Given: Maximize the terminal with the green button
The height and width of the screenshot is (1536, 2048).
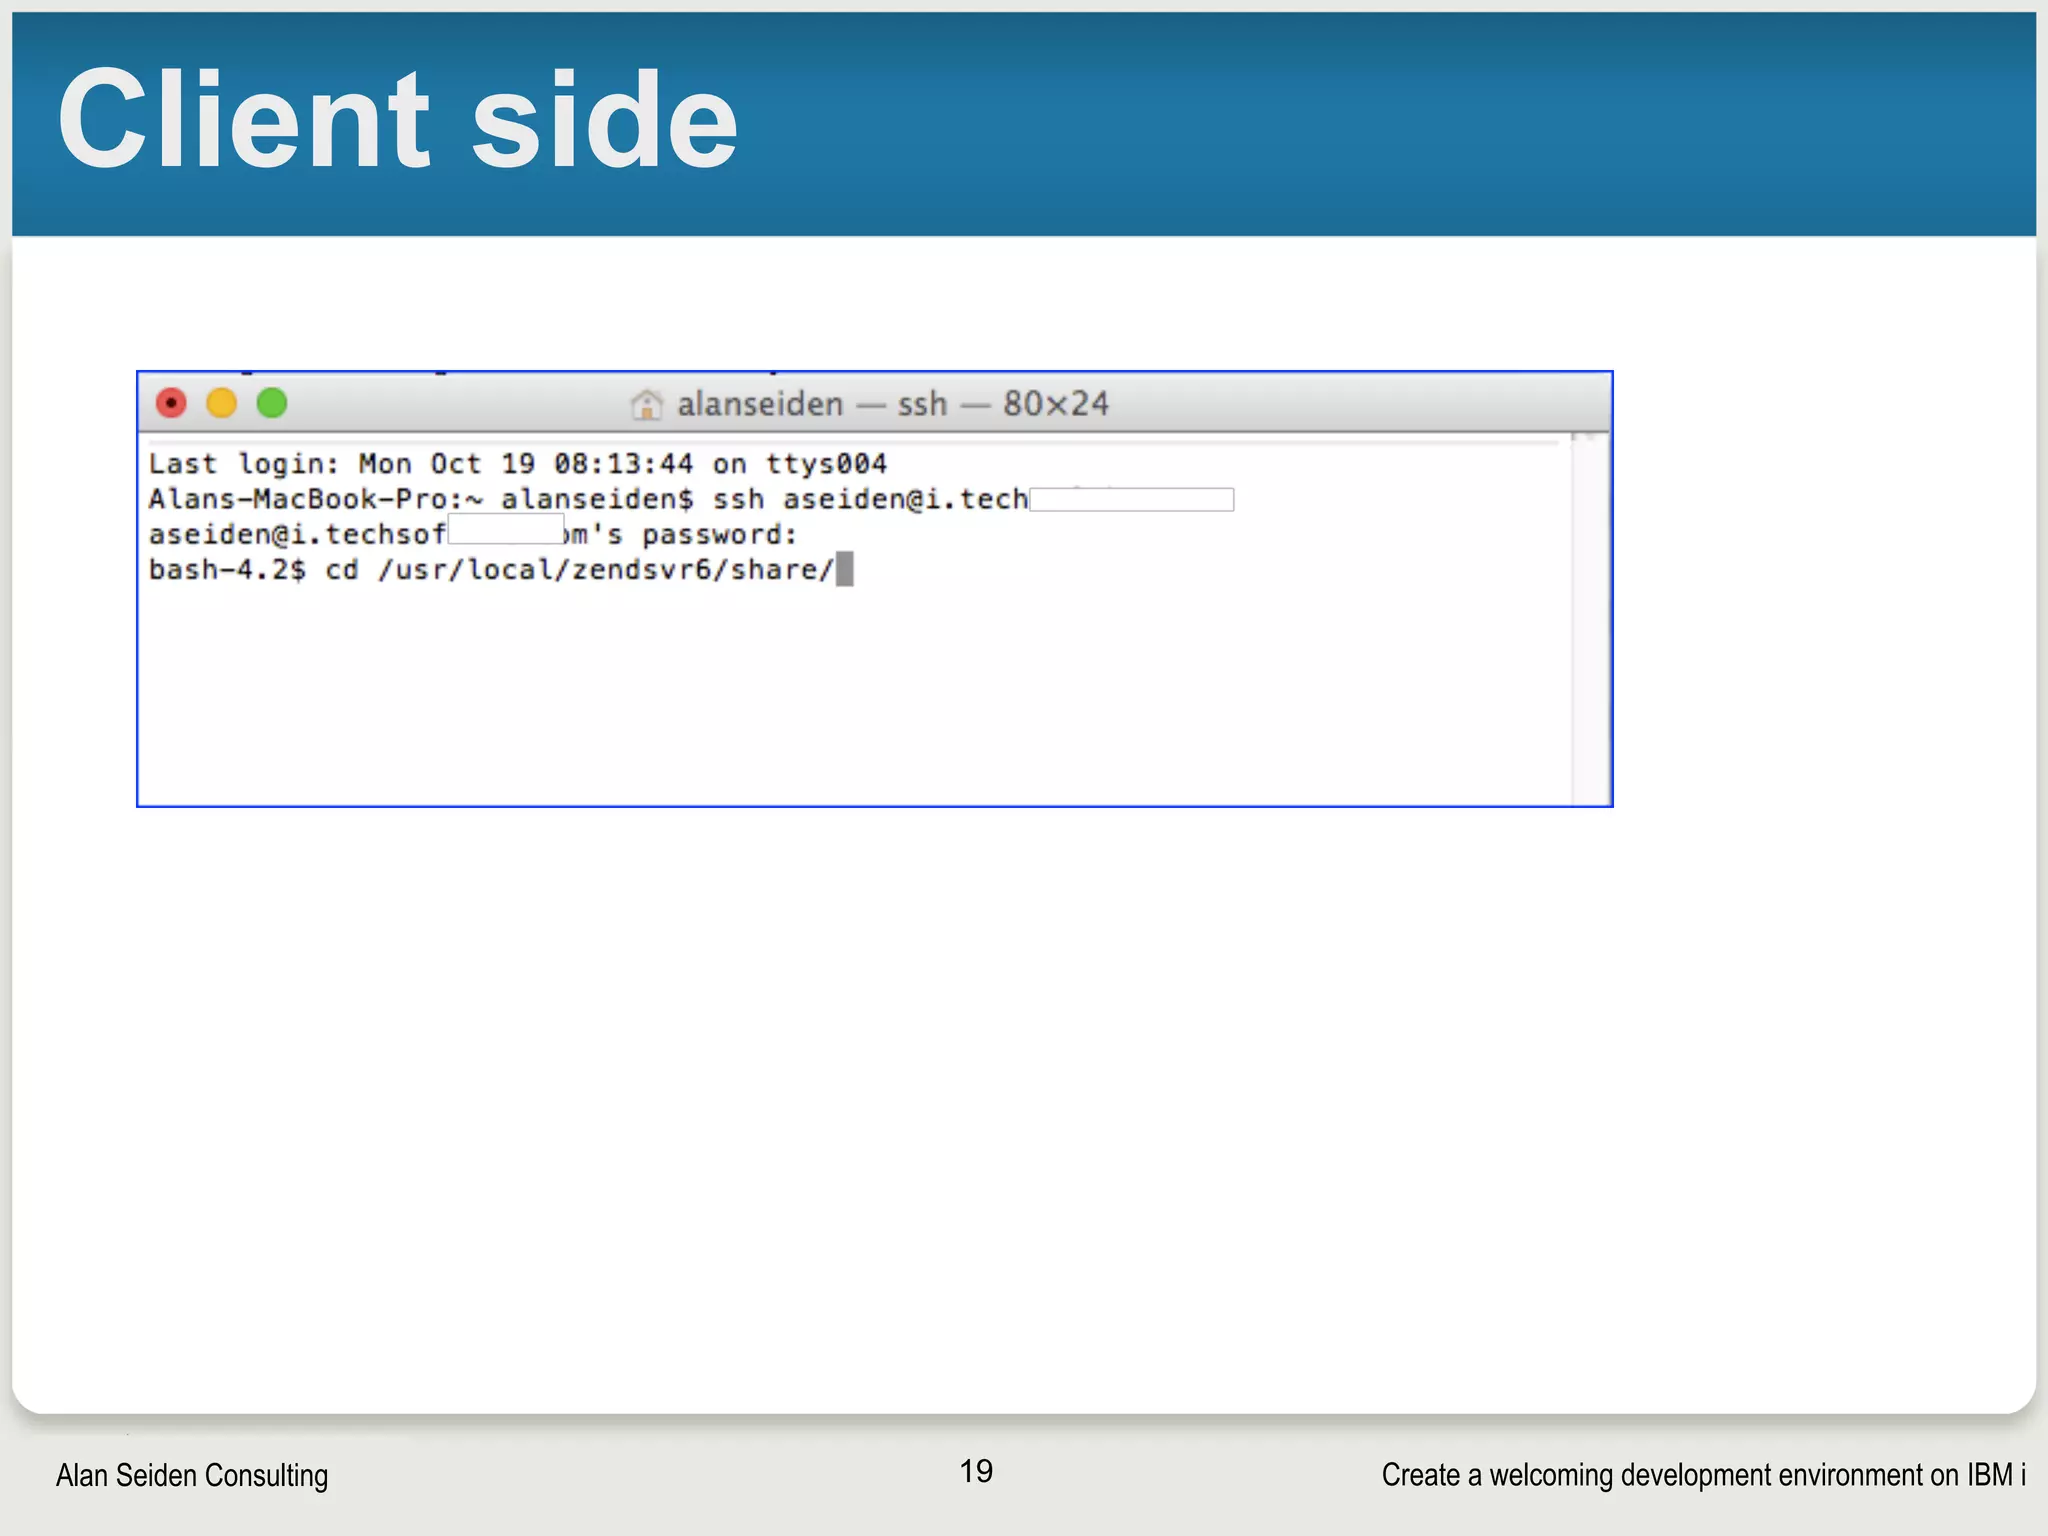Looking at the screenshot, I should 272,403.
